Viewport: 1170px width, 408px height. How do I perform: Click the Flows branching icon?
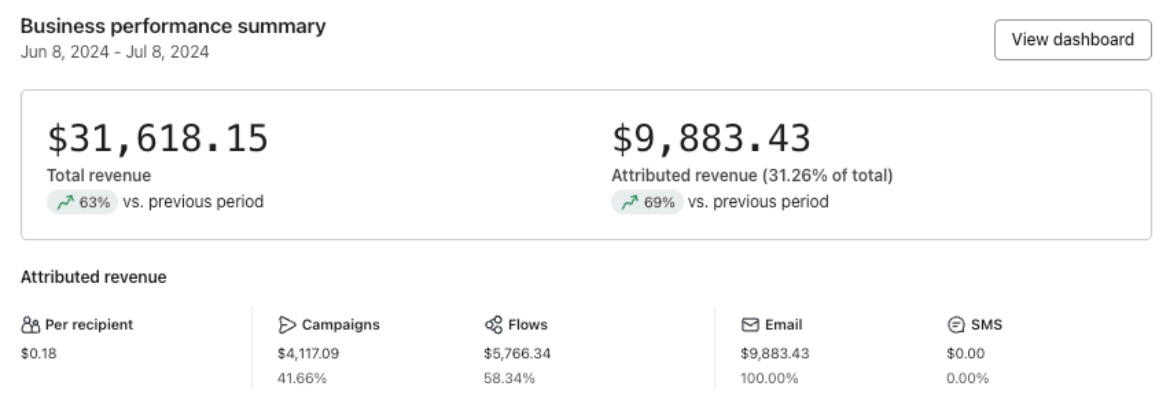(x=493, y=325)
